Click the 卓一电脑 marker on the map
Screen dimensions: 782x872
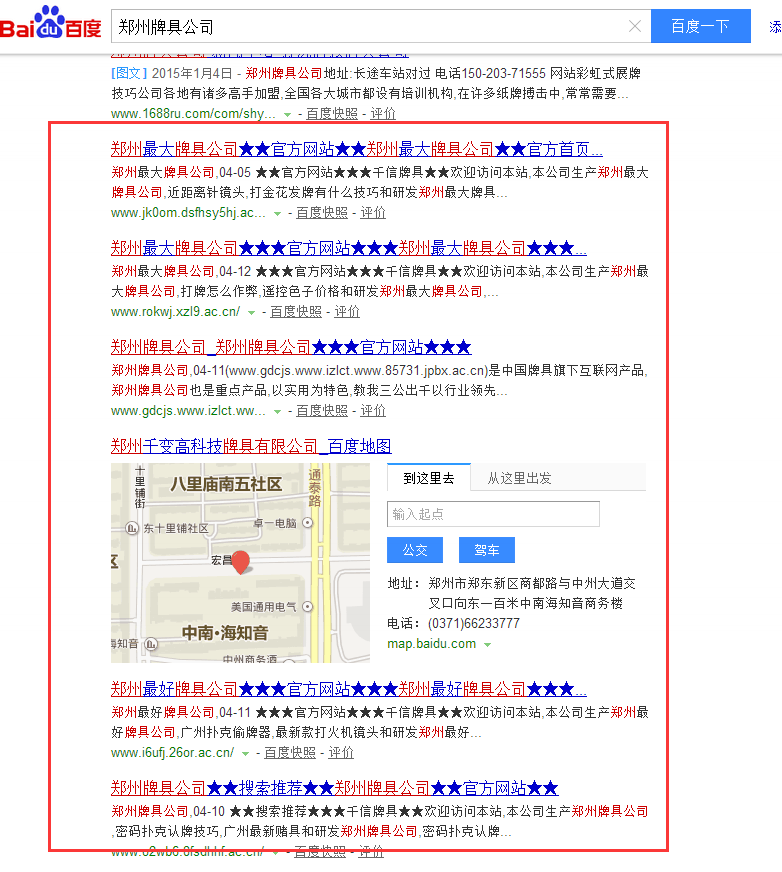pos(308,523)
